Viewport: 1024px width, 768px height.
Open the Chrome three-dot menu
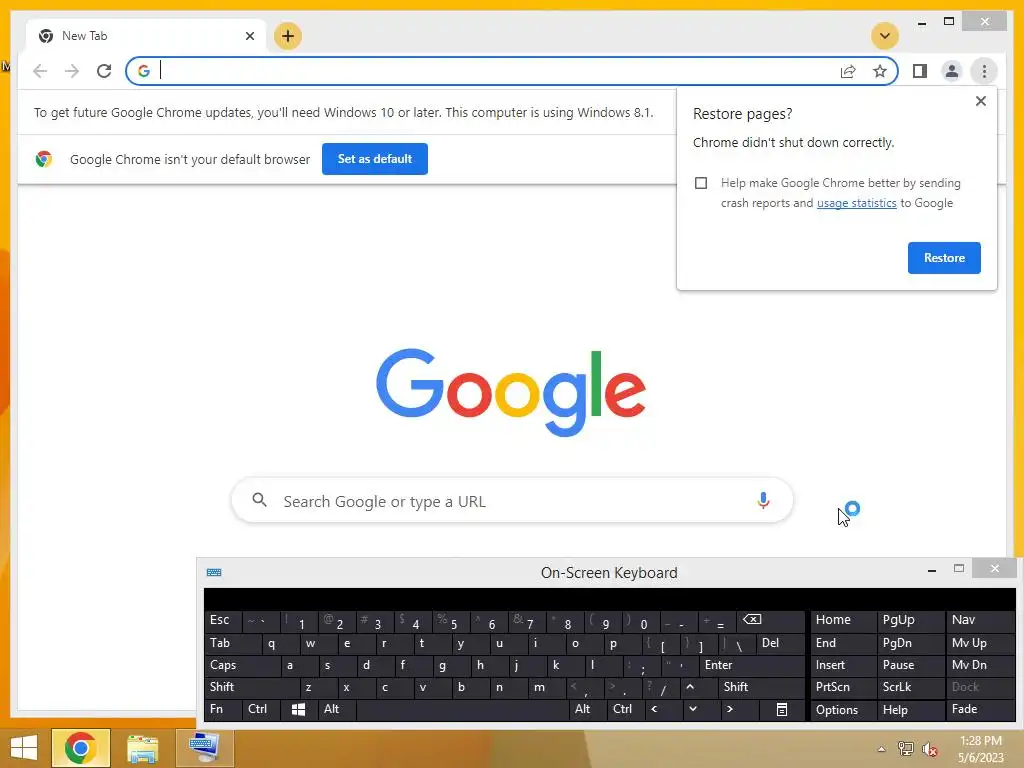pyautogui.click(x=984, y=71)
